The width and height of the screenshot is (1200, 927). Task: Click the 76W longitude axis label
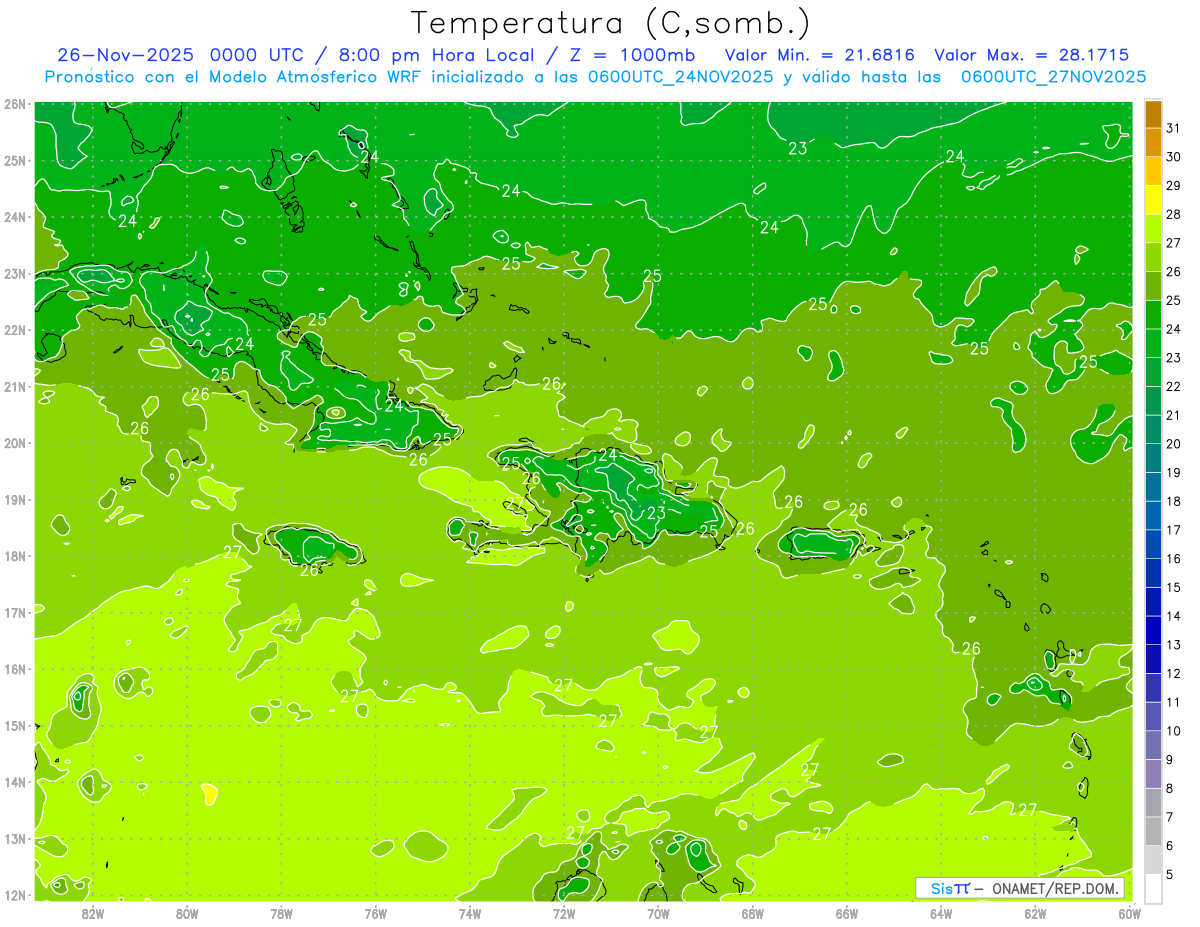click(375, 913)
